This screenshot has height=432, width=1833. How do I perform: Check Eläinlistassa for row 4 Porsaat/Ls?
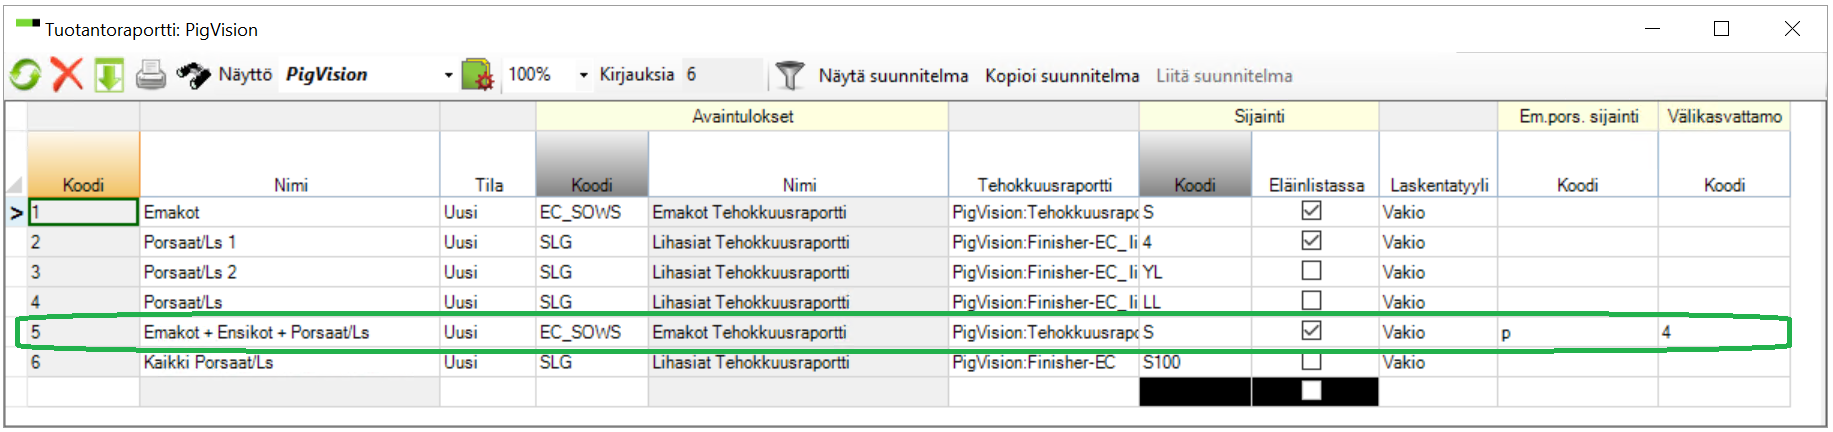tap(1311, 300)
